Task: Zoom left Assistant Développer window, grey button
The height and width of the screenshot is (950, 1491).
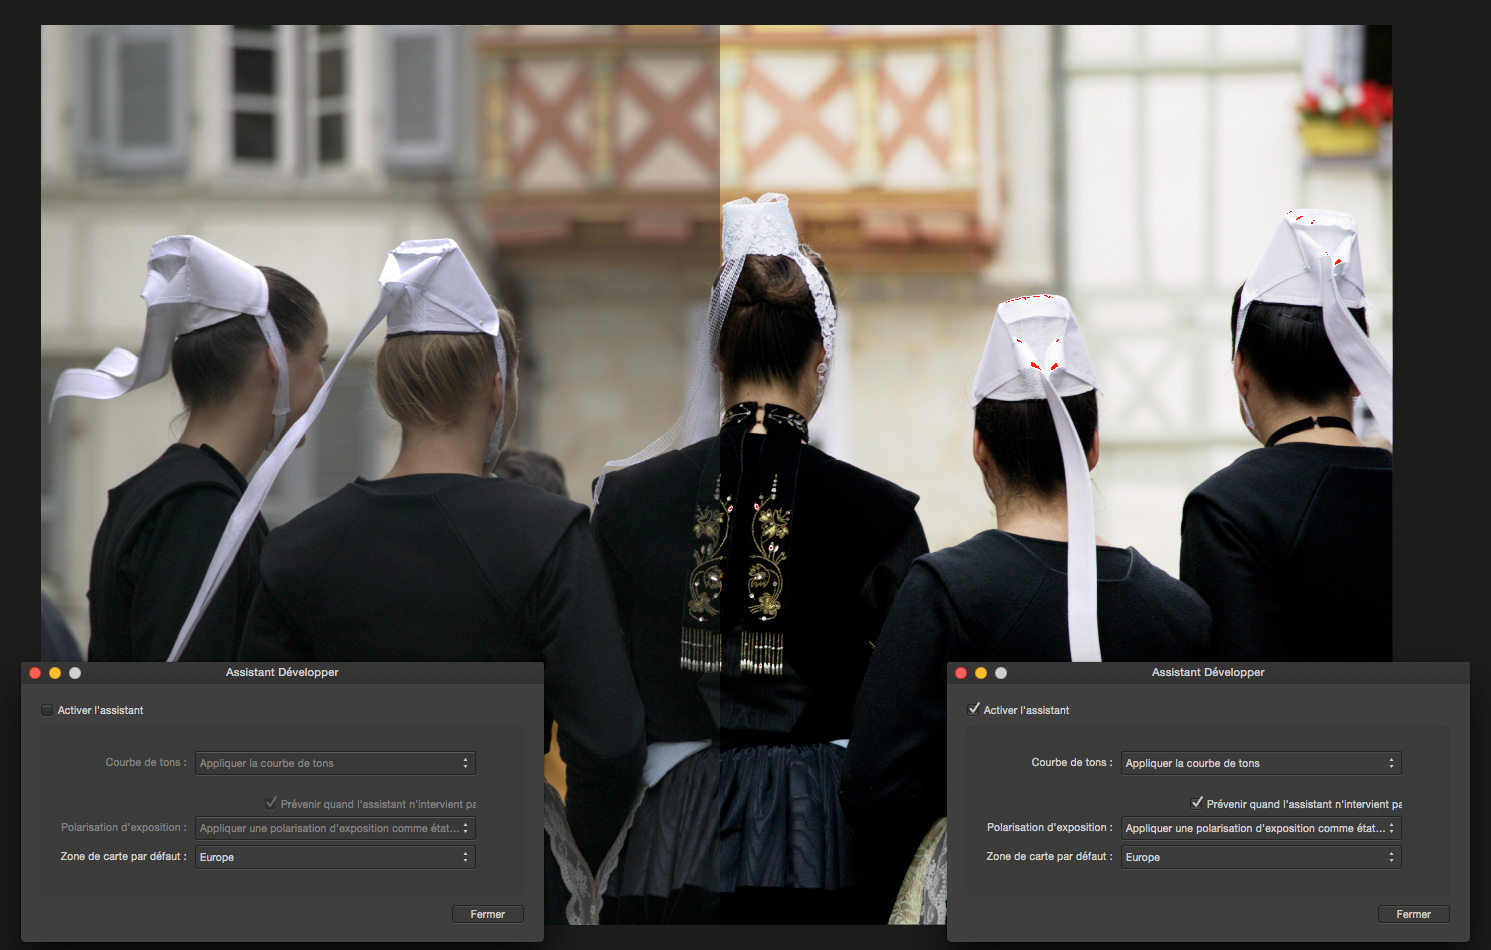Action: (x=75, y=673)
